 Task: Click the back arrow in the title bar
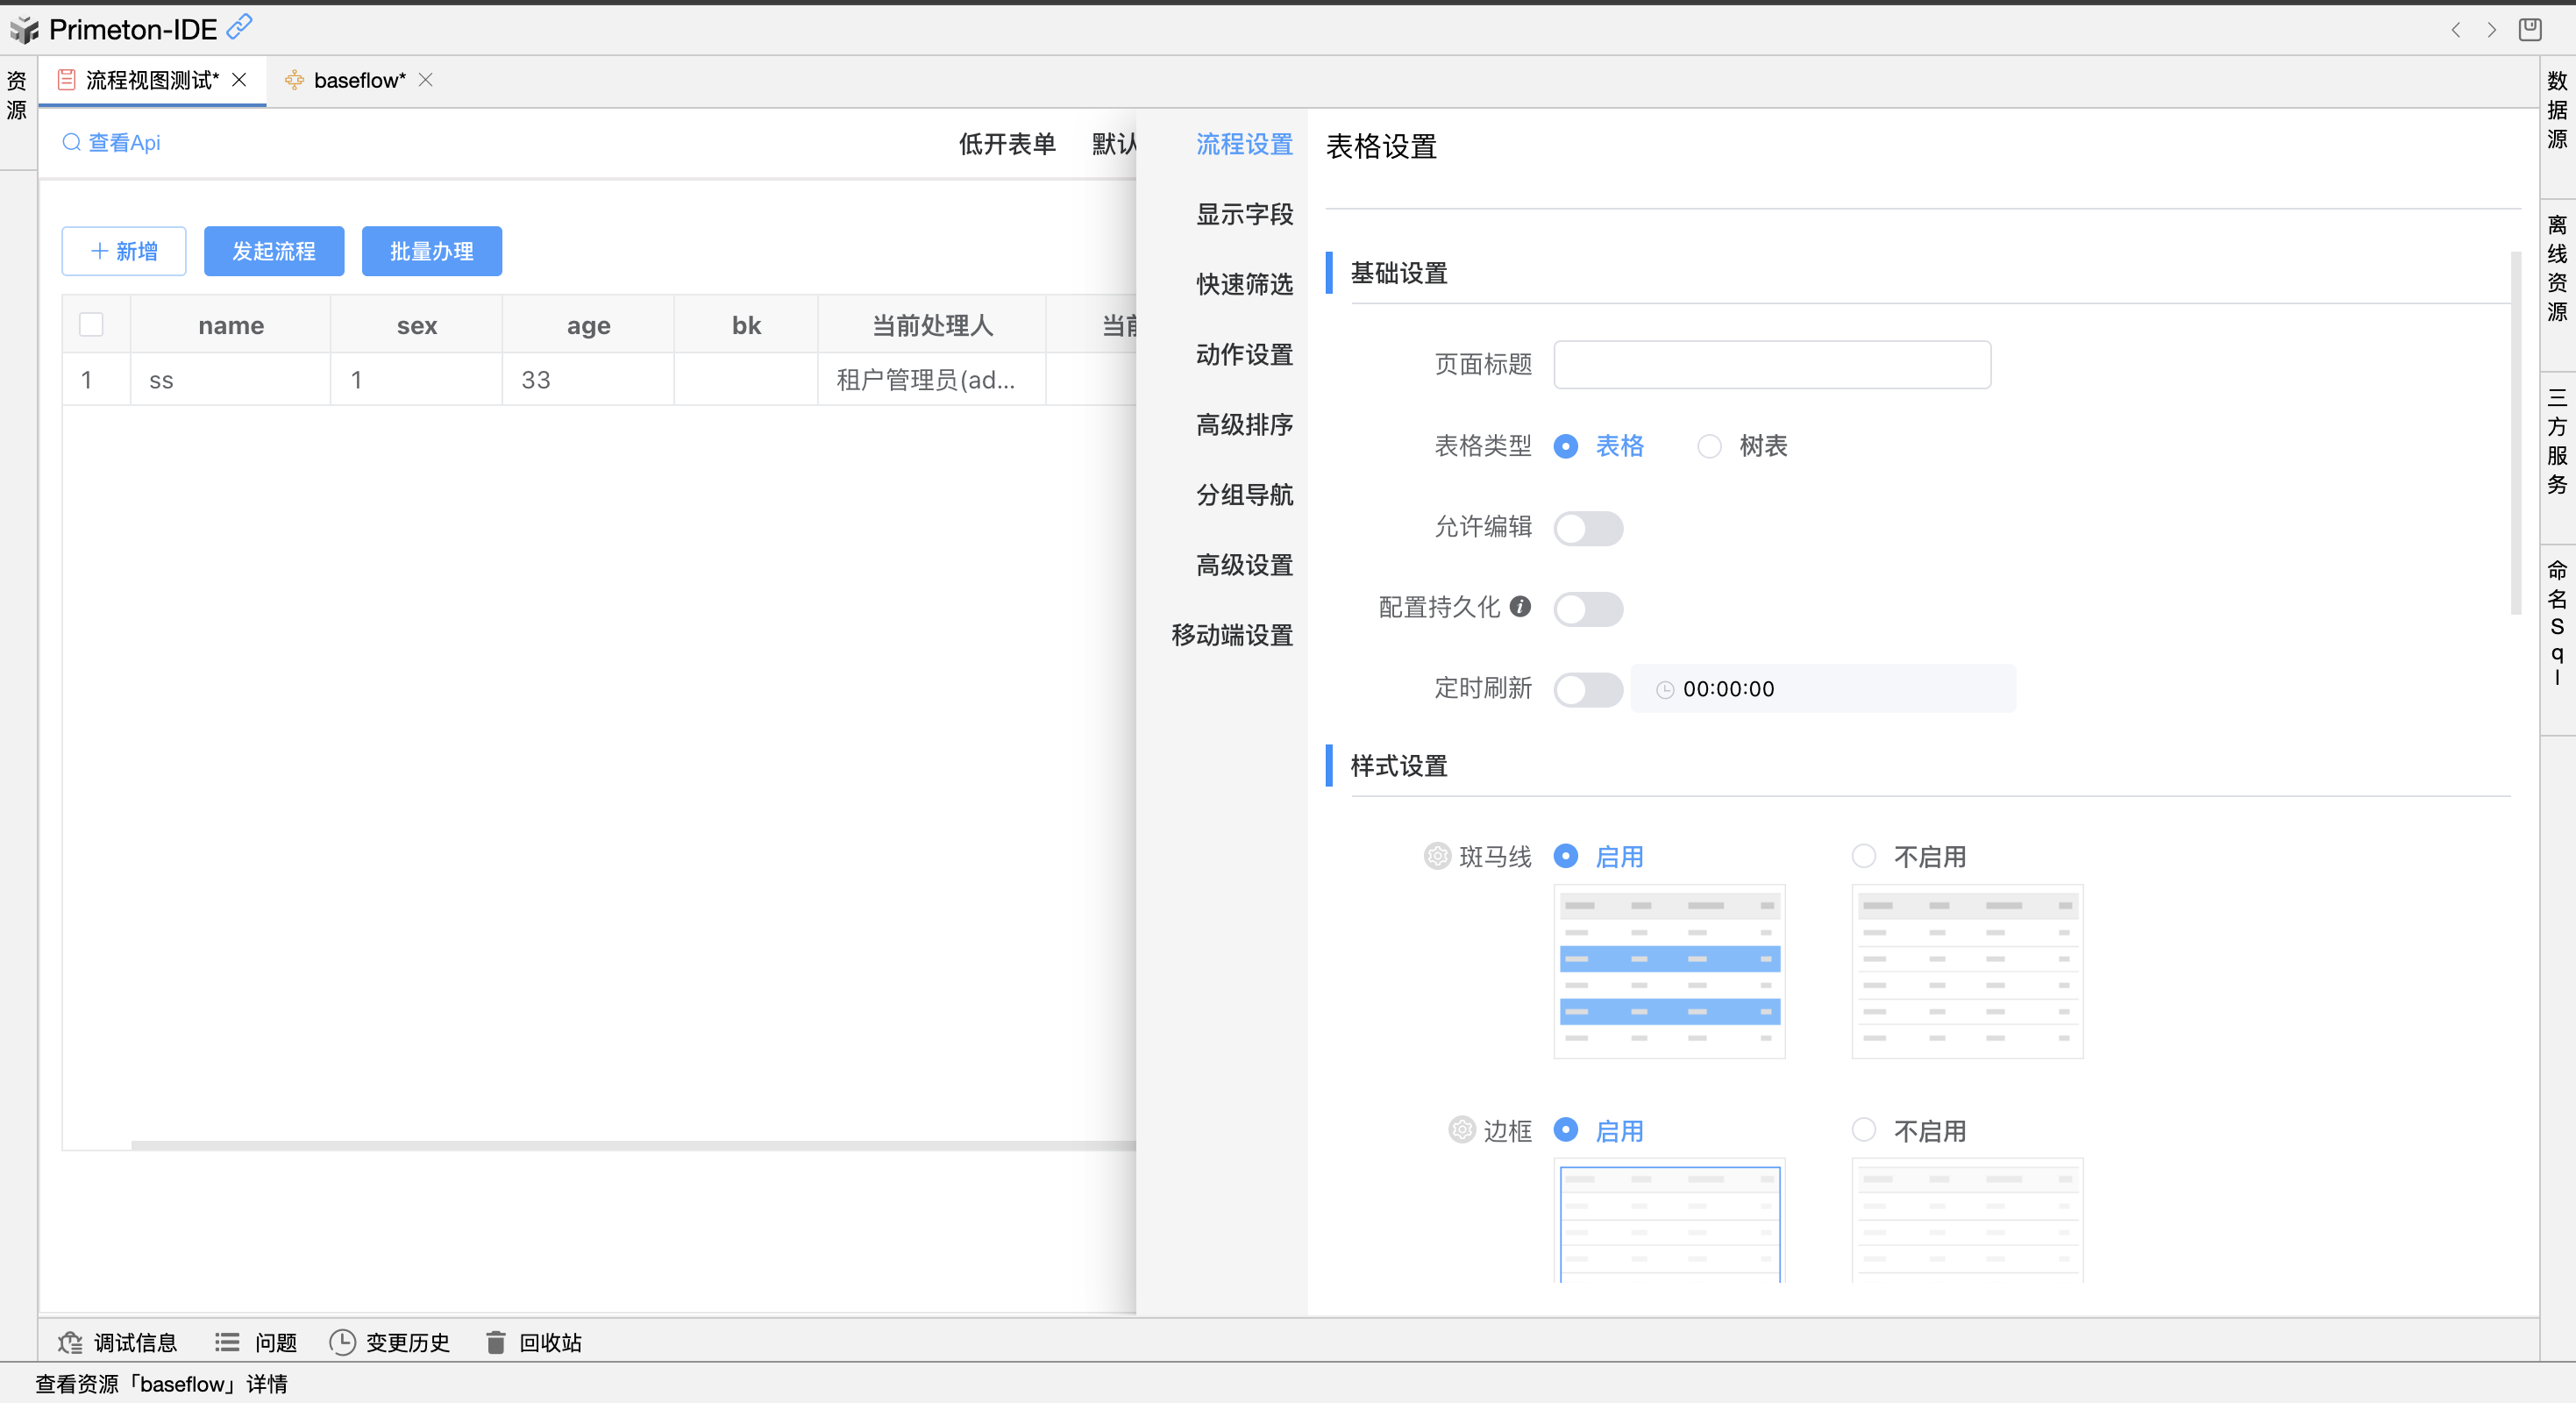tap(2455, 30)
